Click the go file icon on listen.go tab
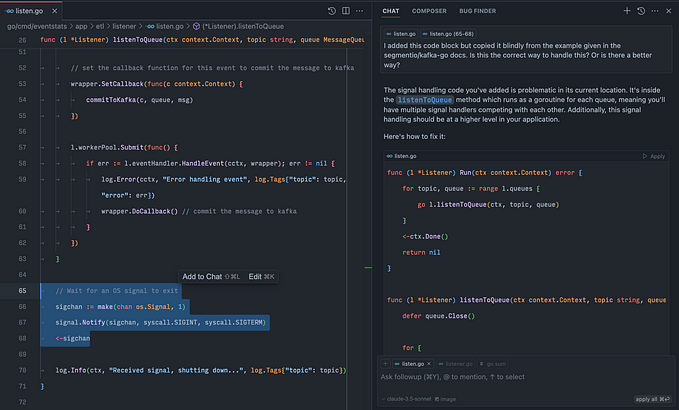The height and width of the screenshot is (410, 679). click(10, 11)
